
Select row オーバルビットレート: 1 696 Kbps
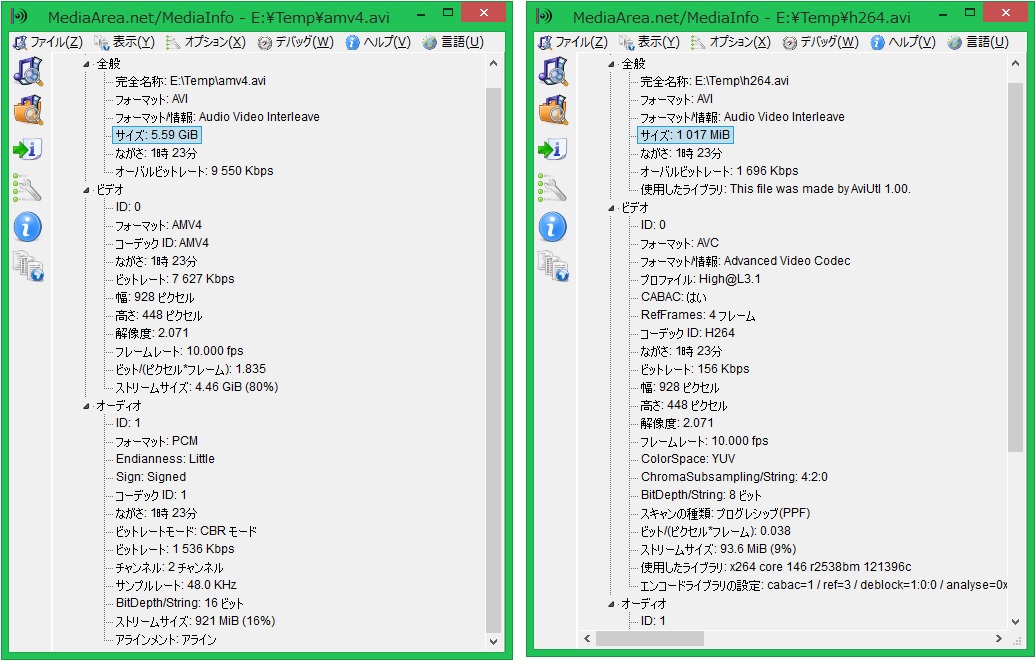tap(719, 171)
